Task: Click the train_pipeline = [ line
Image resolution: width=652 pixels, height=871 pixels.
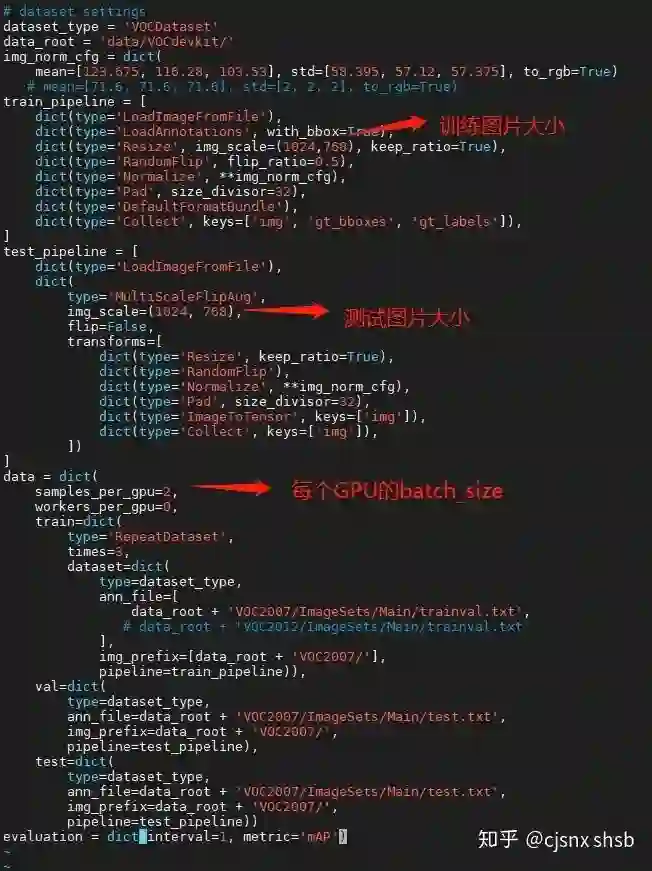Action: (x=75, y=102)
